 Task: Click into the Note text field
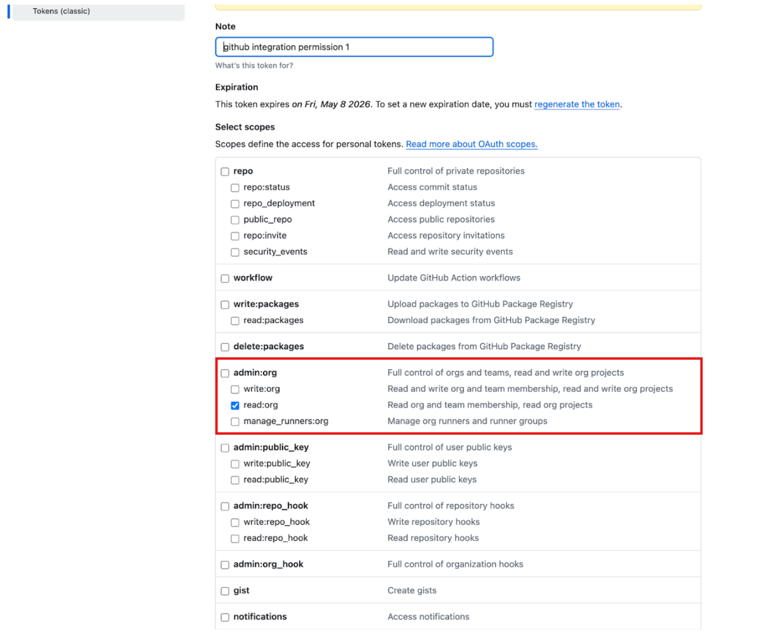tap(354, 47)
